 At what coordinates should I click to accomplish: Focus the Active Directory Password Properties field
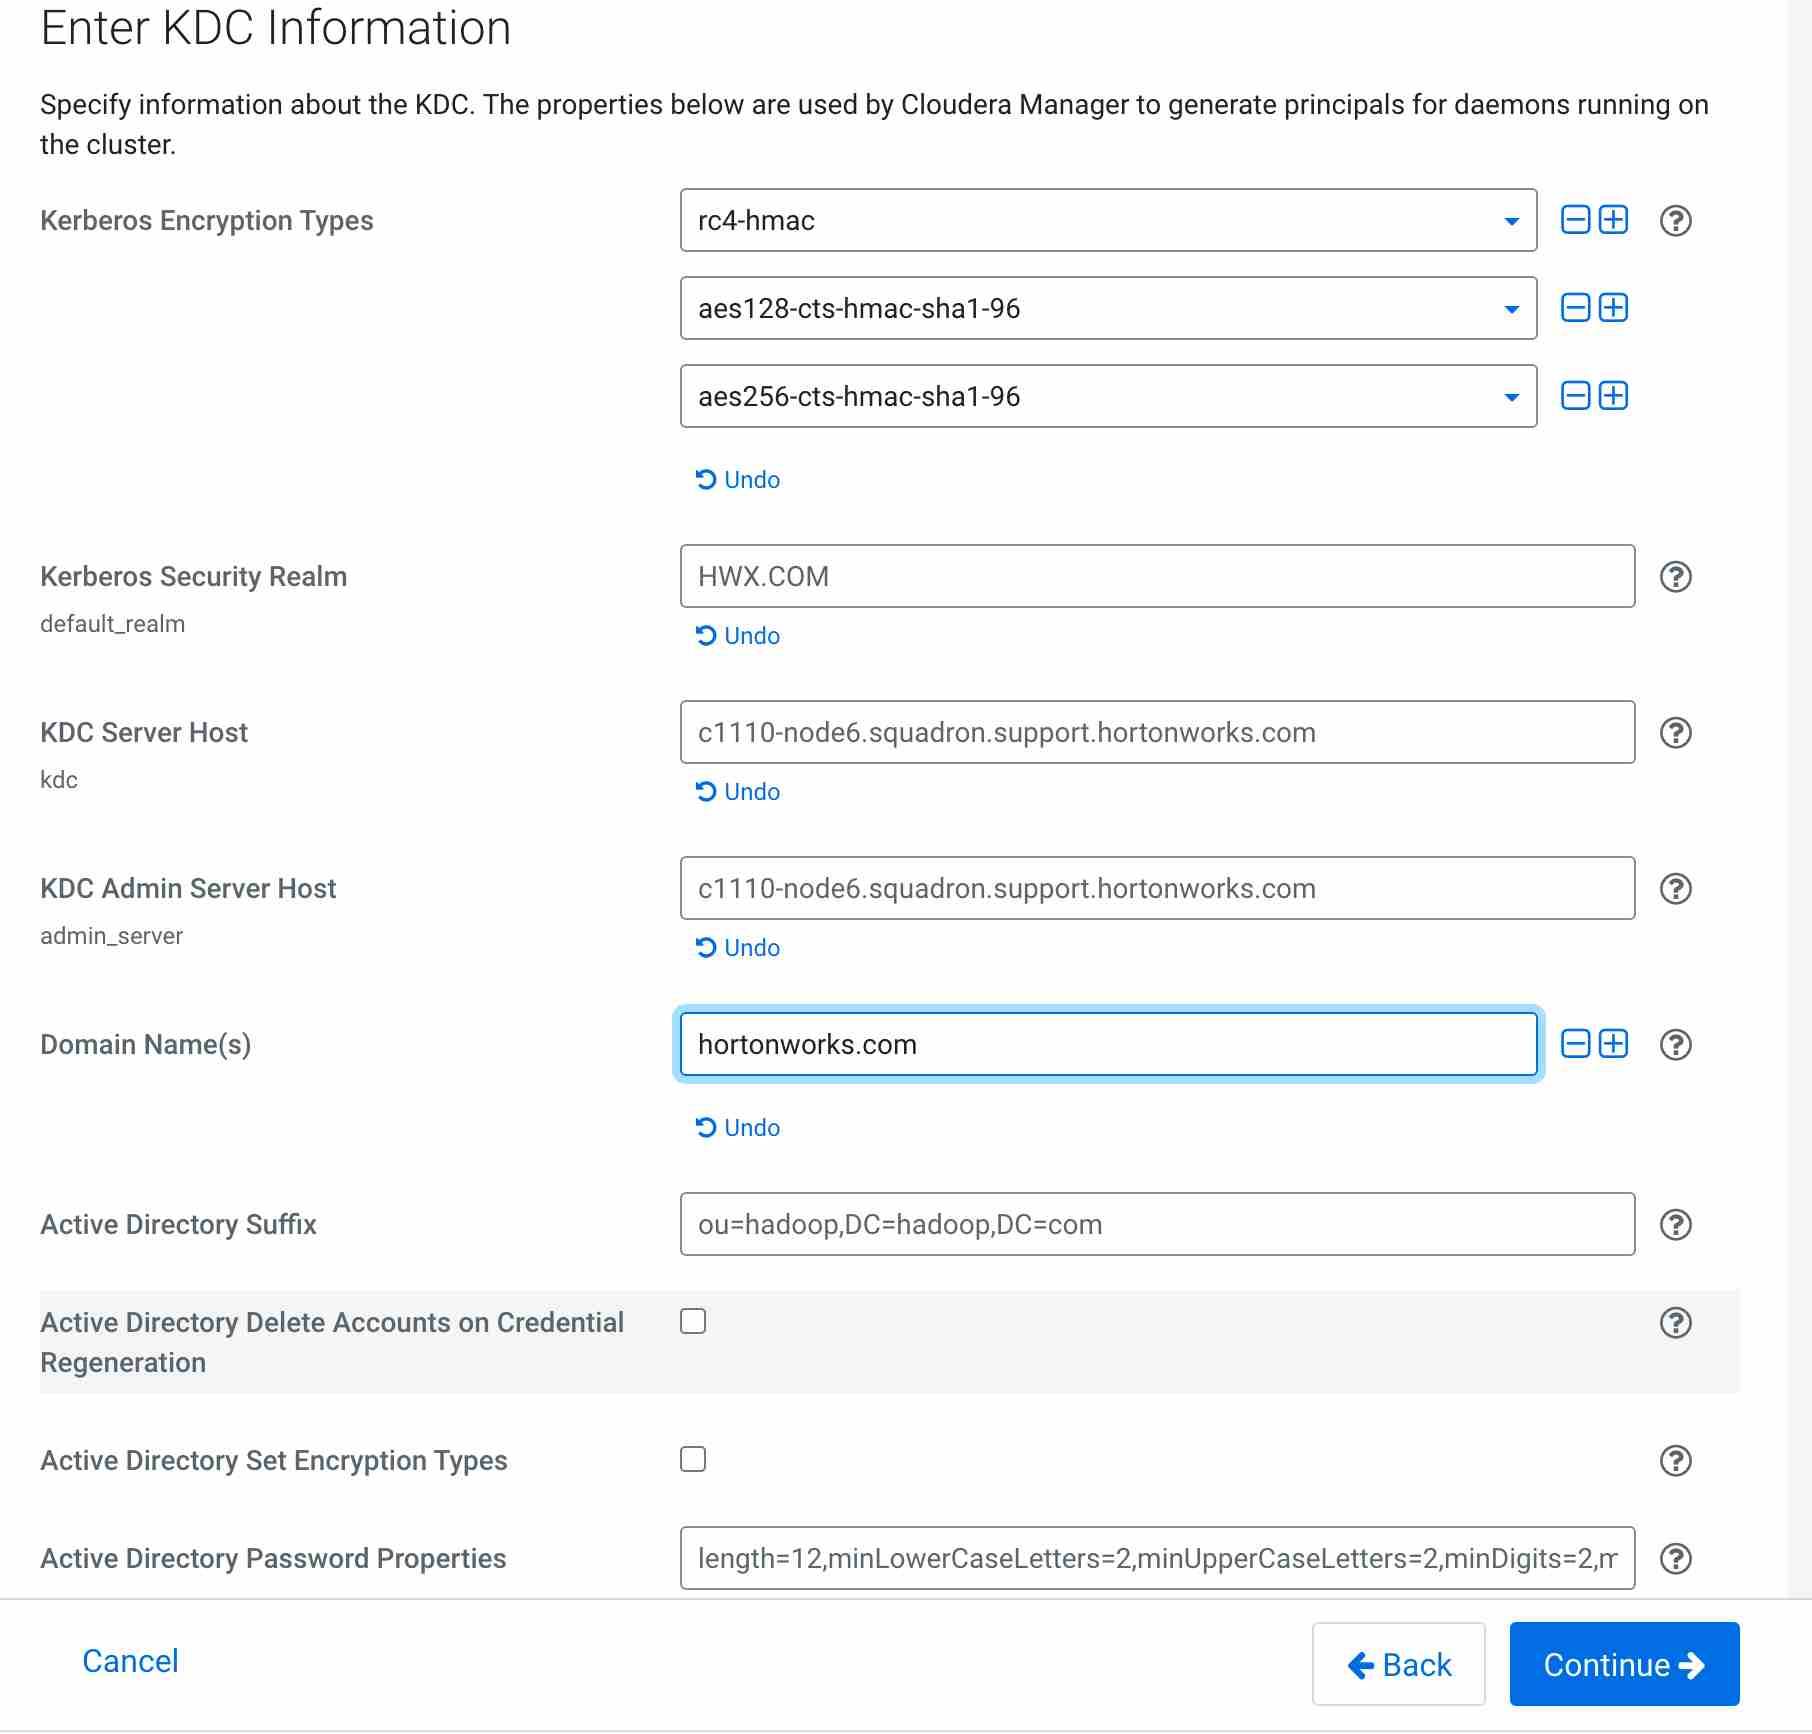(1157, 1558)
